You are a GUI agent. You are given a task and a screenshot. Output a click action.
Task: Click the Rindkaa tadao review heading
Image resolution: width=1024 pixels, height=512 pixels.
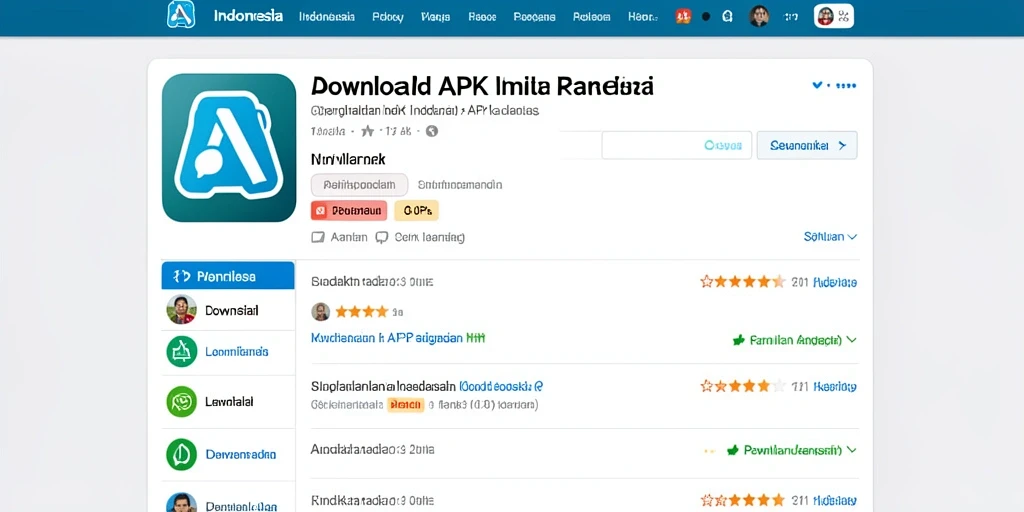pyautogui.click(x=372, y=501)
